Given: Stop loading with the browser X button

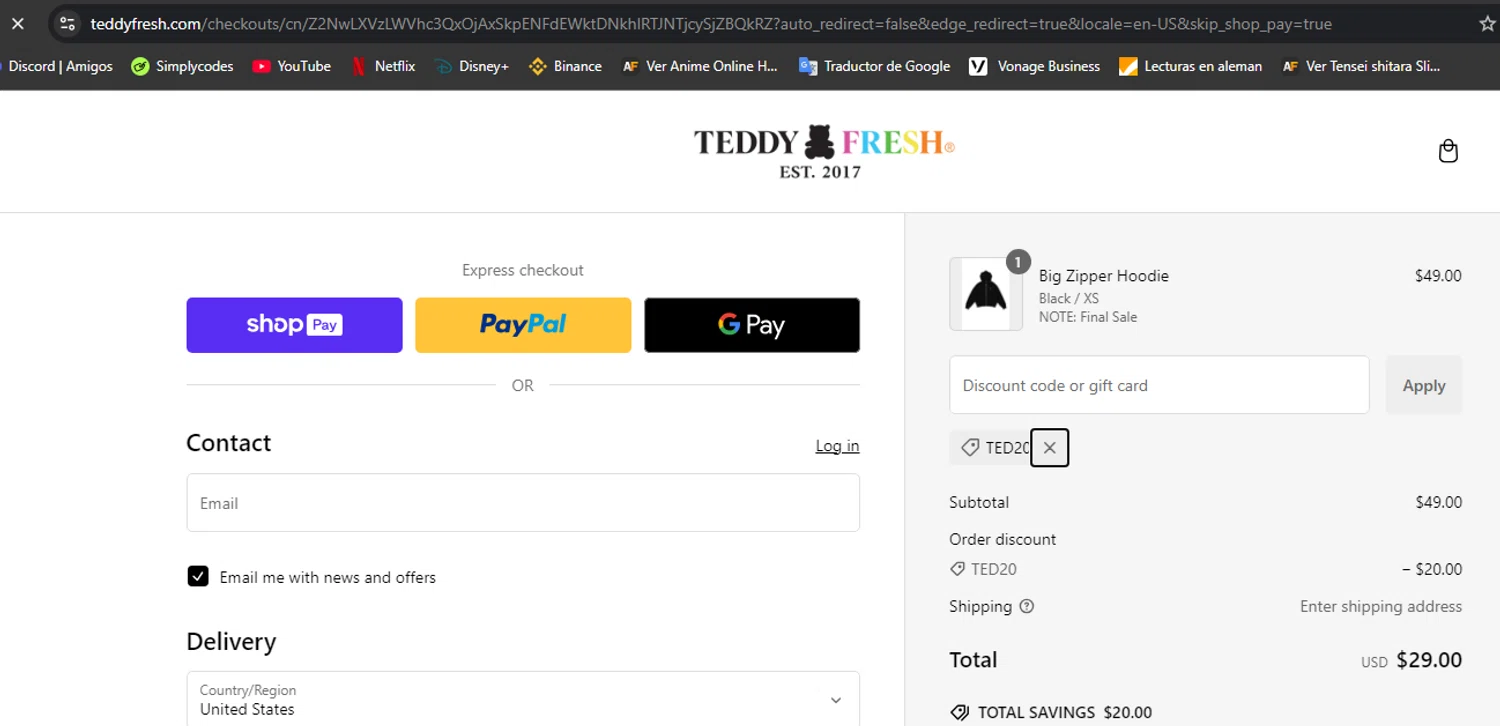Looking at the screenshot, I should click(18, 24).
